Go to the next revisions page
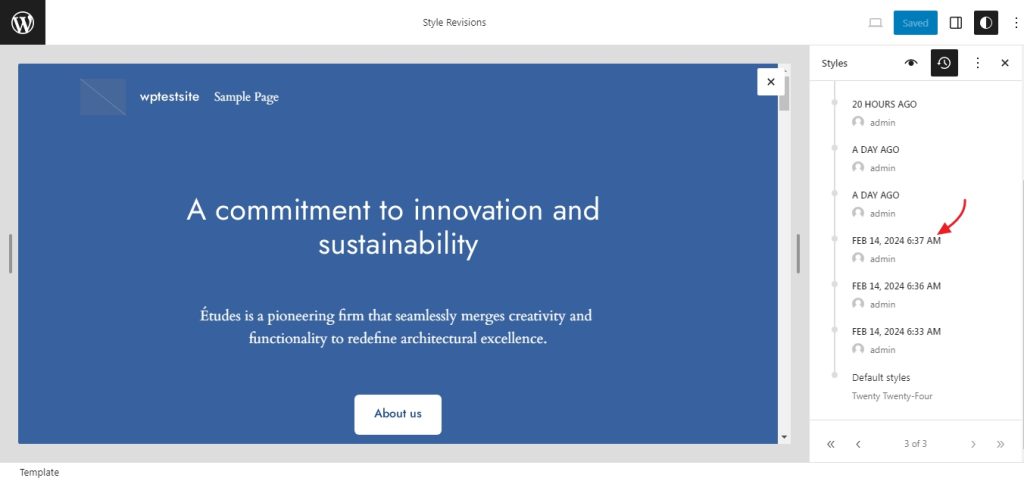Screen dimensions: 1024x481 tap(973, 444)
